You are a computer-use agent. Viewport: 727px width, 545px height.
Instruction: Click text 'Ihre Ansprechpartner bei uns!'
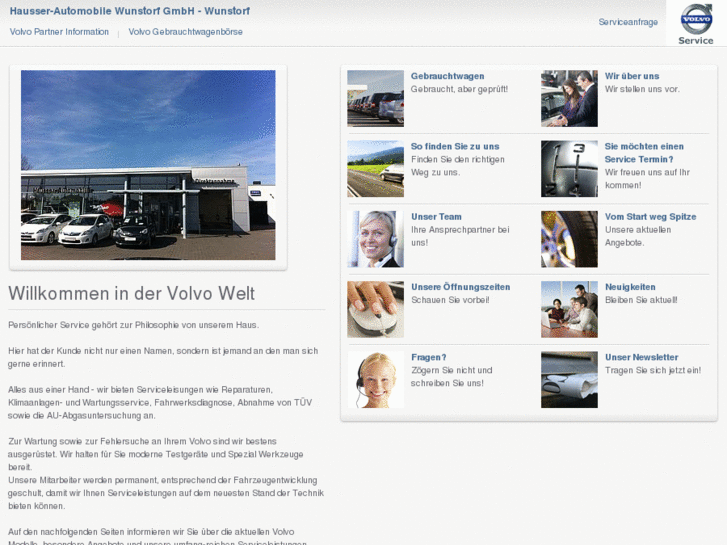[460, 236]
